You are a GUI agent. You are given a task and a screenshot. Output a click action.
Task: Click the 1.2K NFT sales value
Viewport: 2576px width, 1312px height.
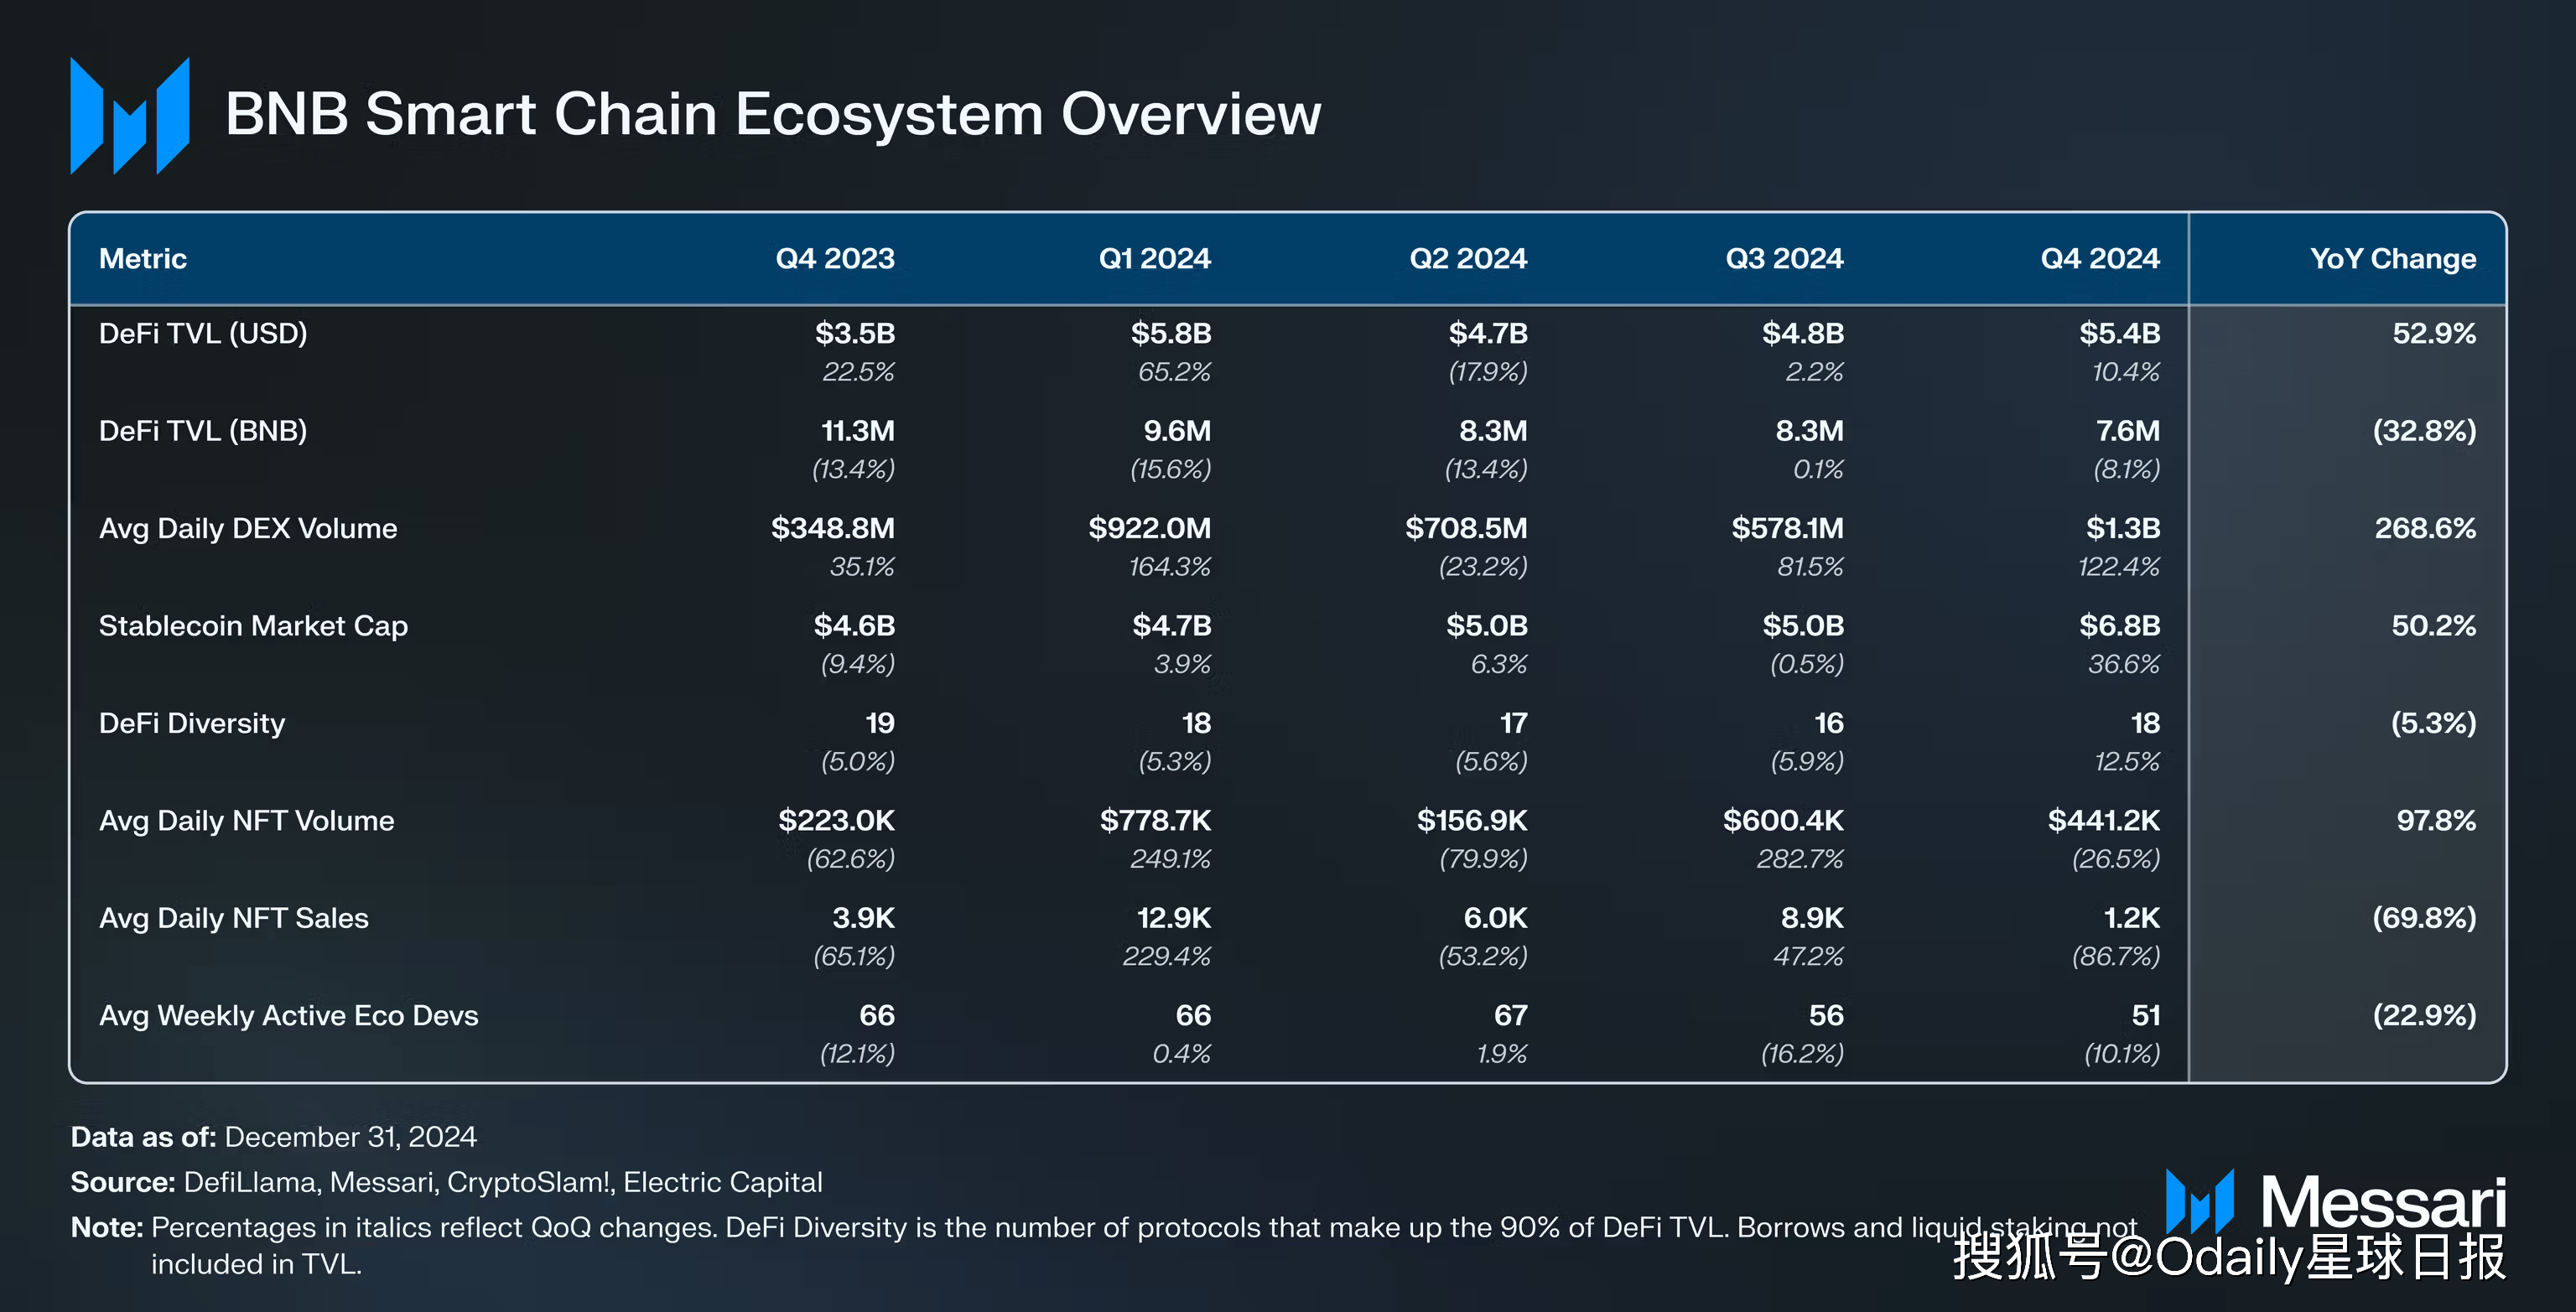coord(2132,918)
